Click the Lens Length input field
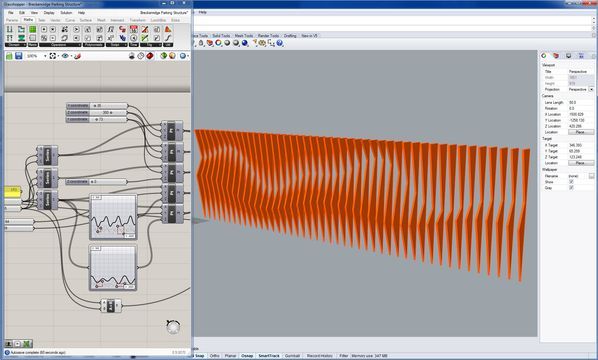Image resolution: width=598 pixels, height=360 pixels. pyautogui.click(x=581, y=103)
